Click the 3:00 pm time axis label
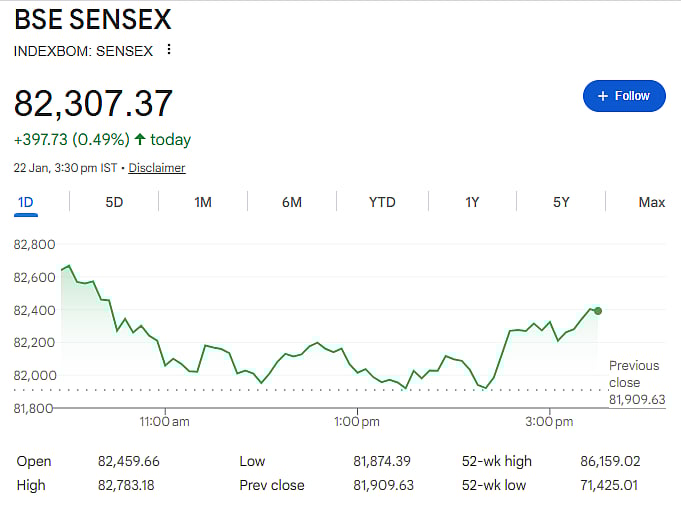The width and height of the screenshot is (681, 509). (x=549, y=422)
